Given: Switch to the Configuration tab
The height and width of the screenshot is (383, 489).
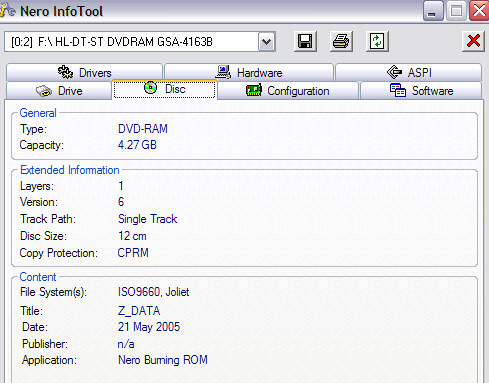Looking at the screenshot, I should (x=288, y=91).
